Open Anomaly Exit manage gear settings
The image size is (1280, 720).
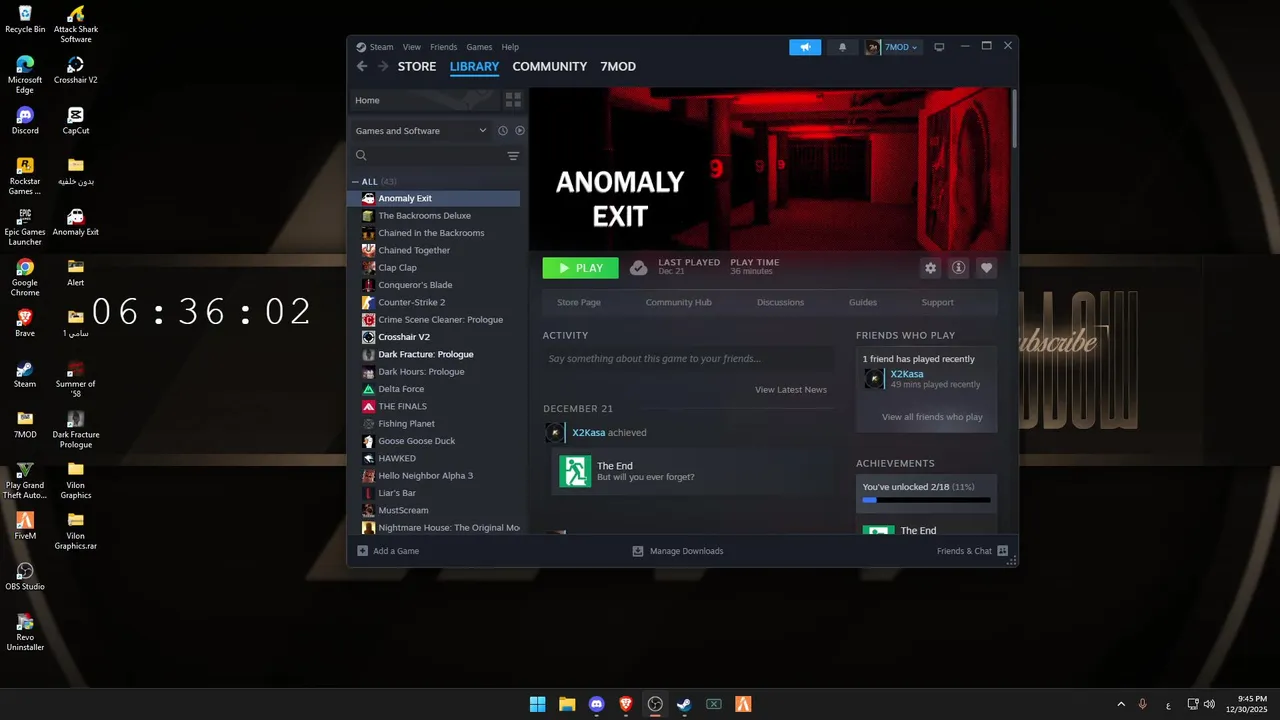pos(931,268)
